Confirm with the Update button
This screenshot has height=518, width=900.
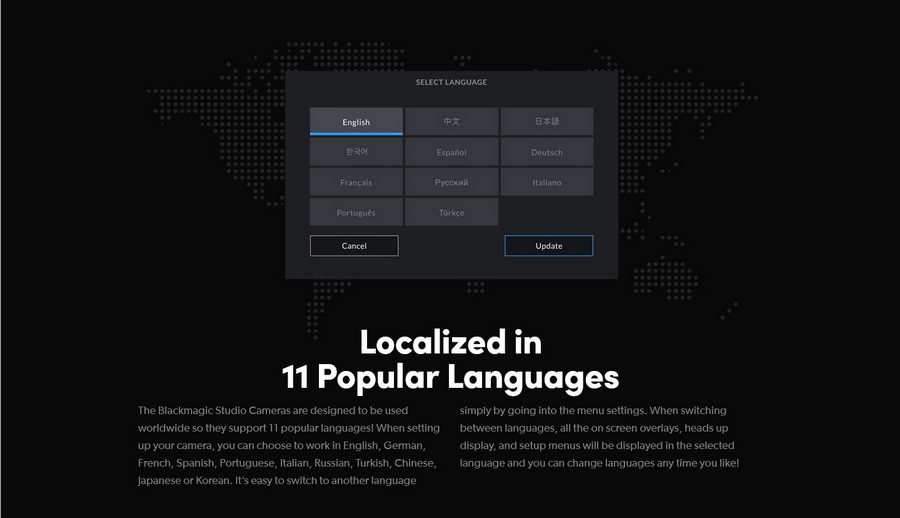click(548, 245)
